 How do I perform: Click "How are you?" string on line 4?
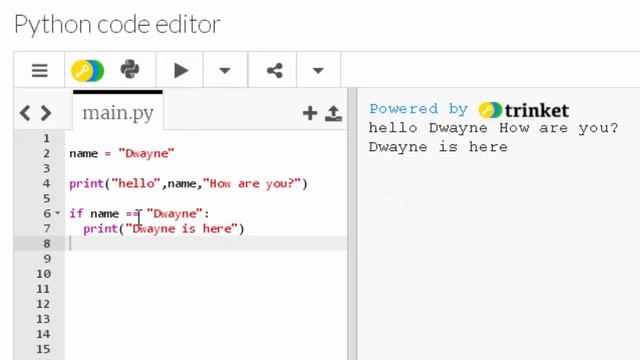click(x=252, y=184)
